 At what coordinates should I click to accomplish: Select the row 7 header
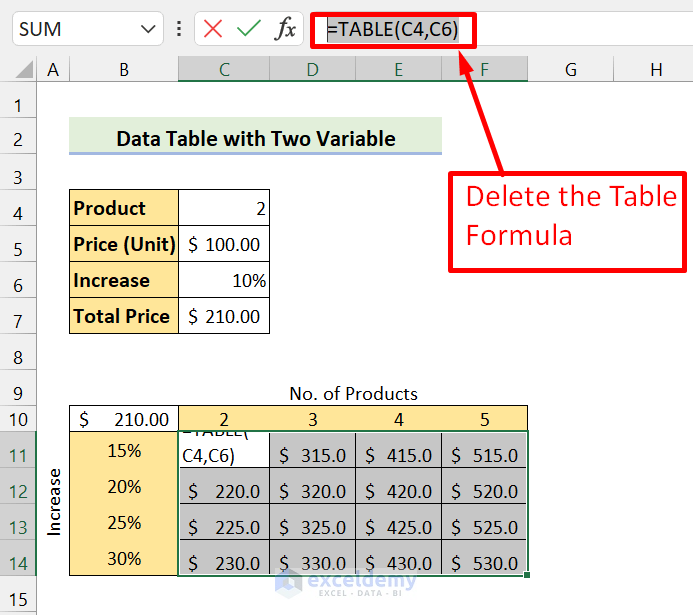pyautogui.click(x=18, y=318)
